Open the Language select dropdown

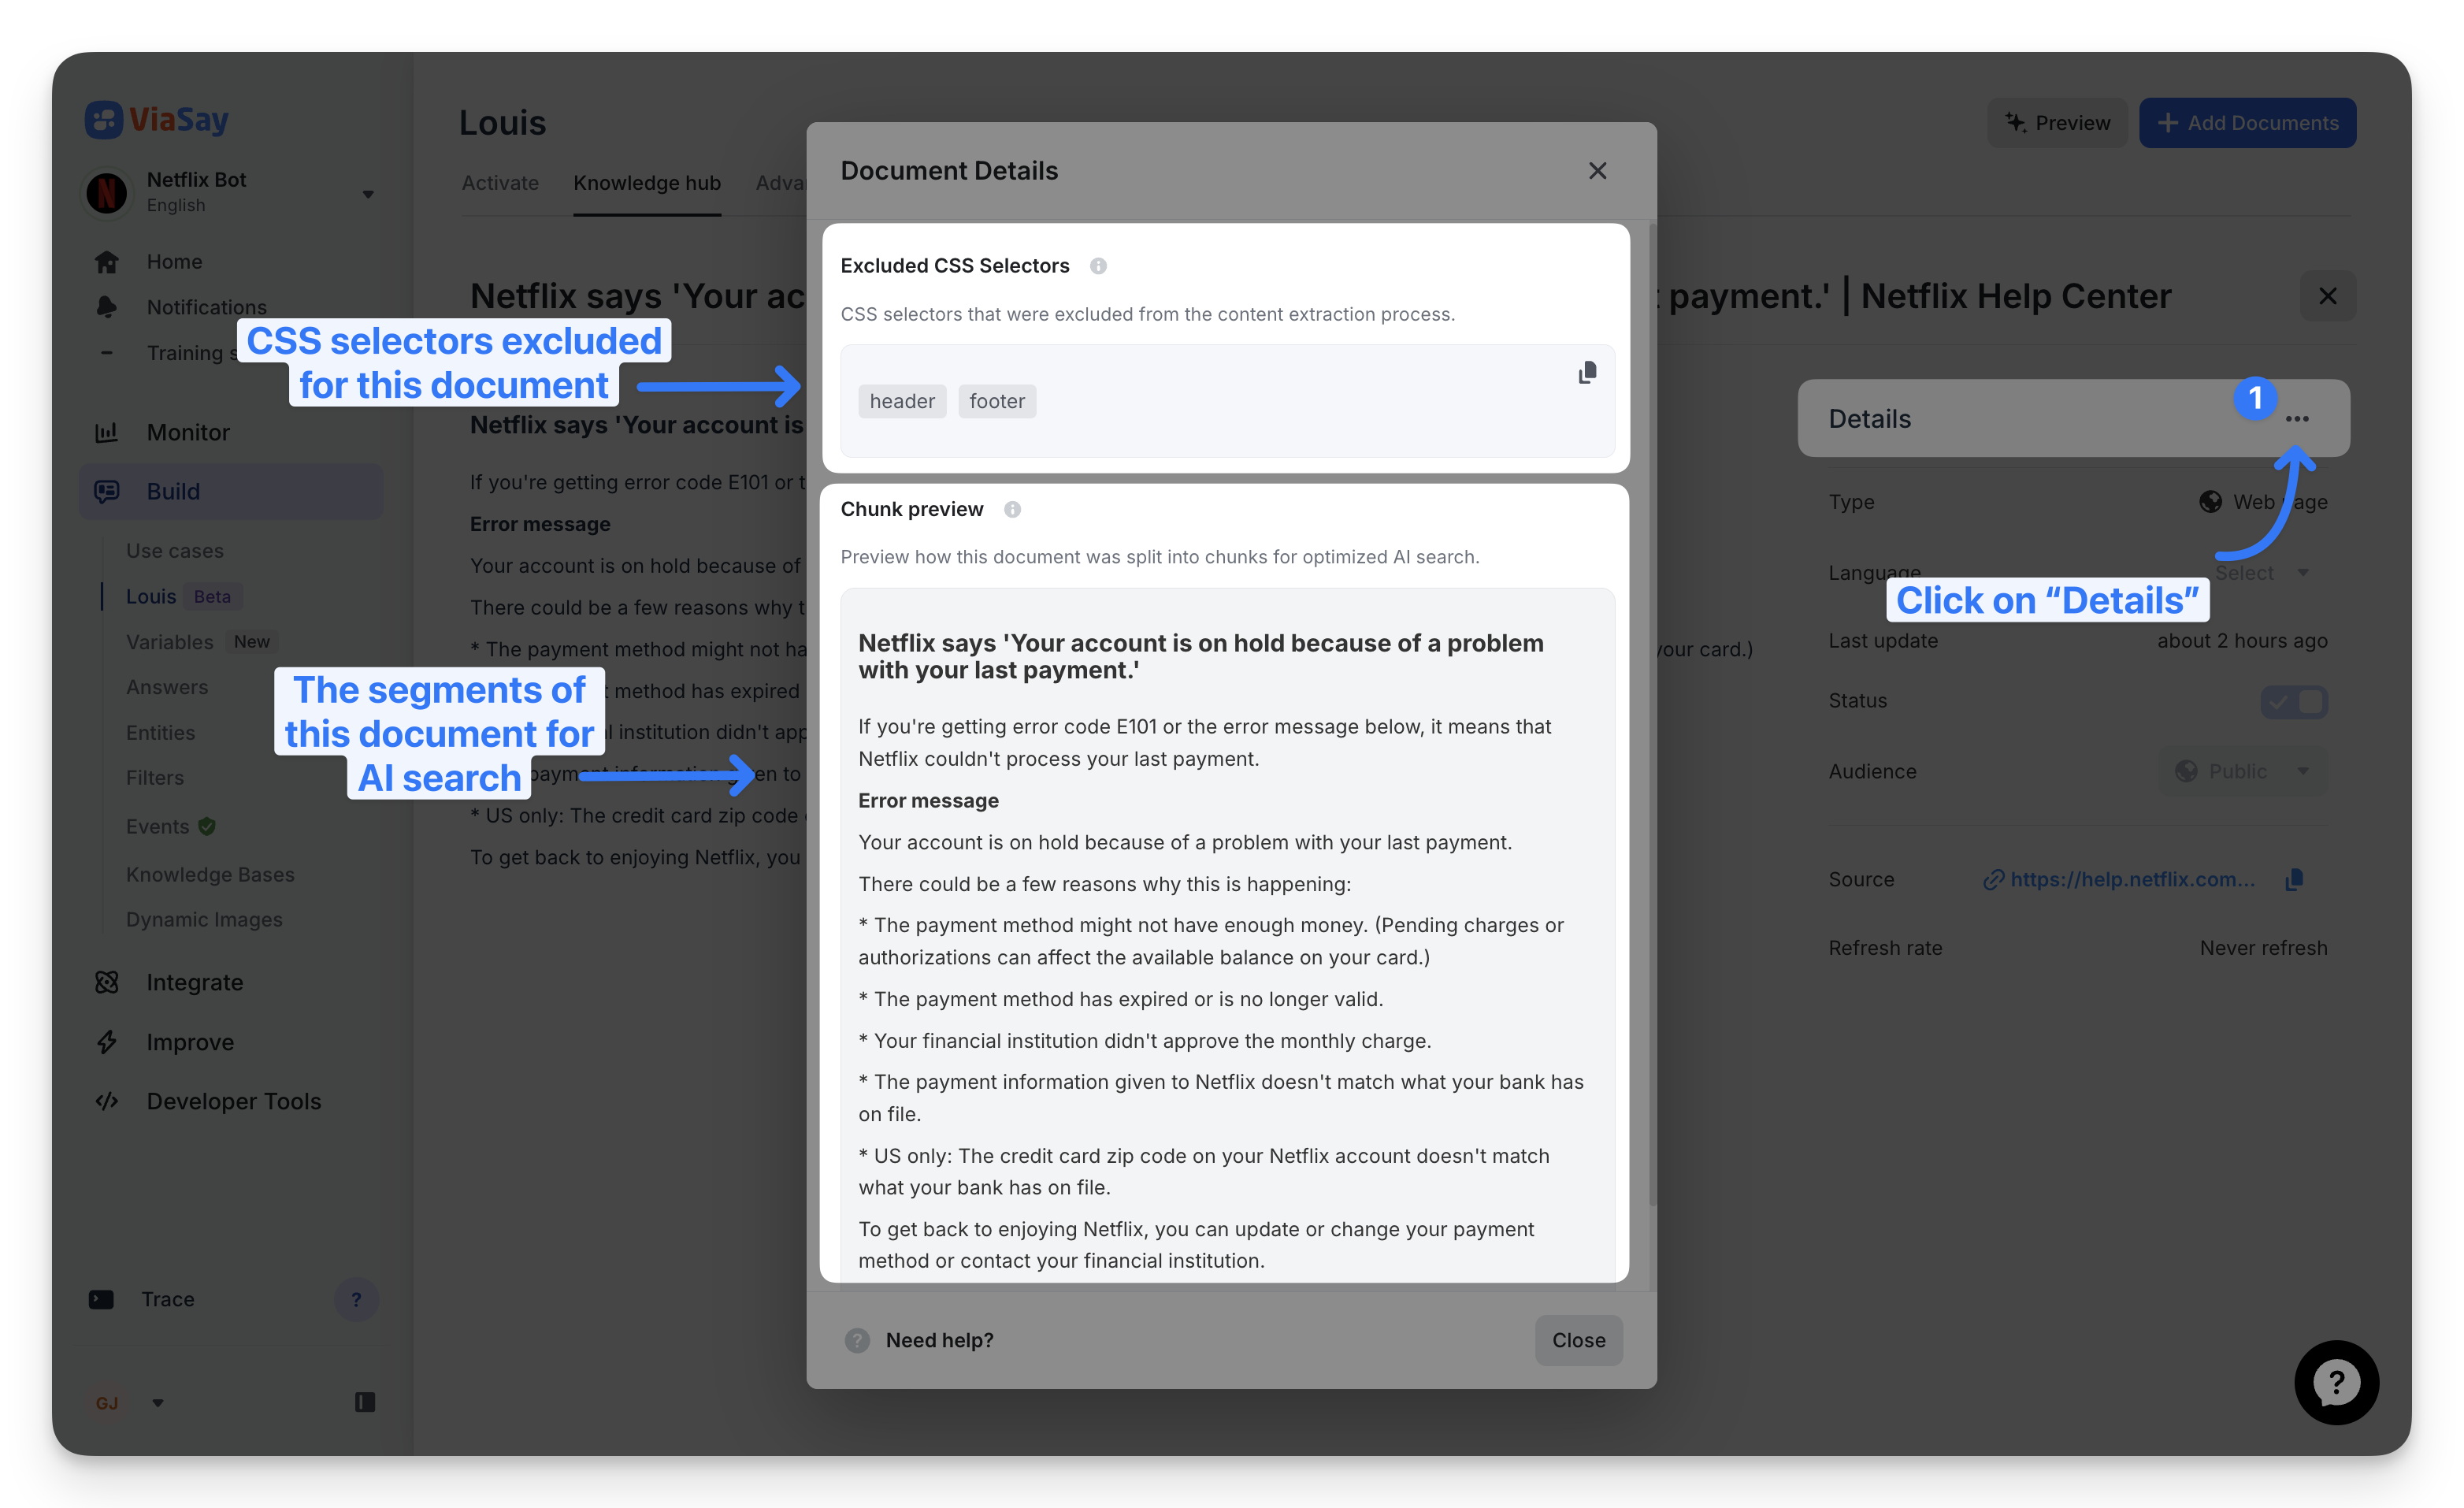point(2262,573)
